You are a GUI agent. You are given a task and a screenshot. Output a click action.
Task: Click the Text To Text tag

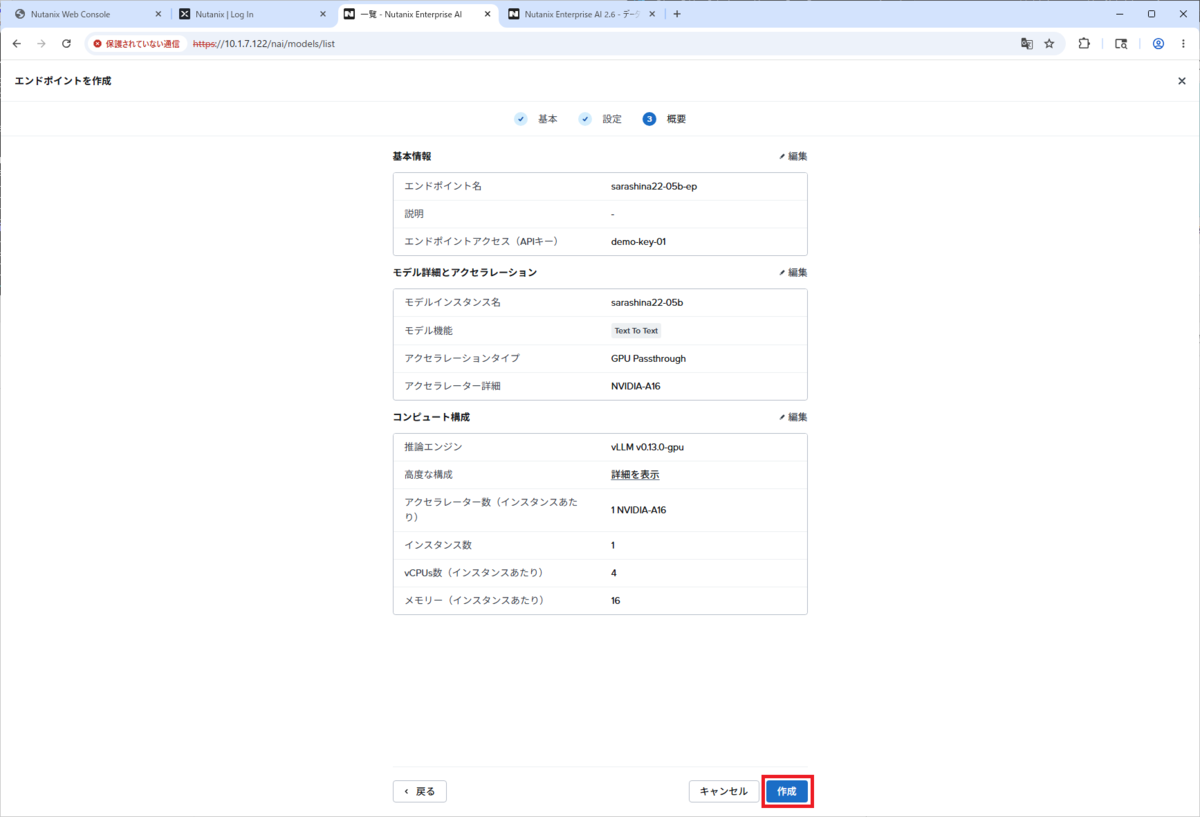(x=636, y=331)
